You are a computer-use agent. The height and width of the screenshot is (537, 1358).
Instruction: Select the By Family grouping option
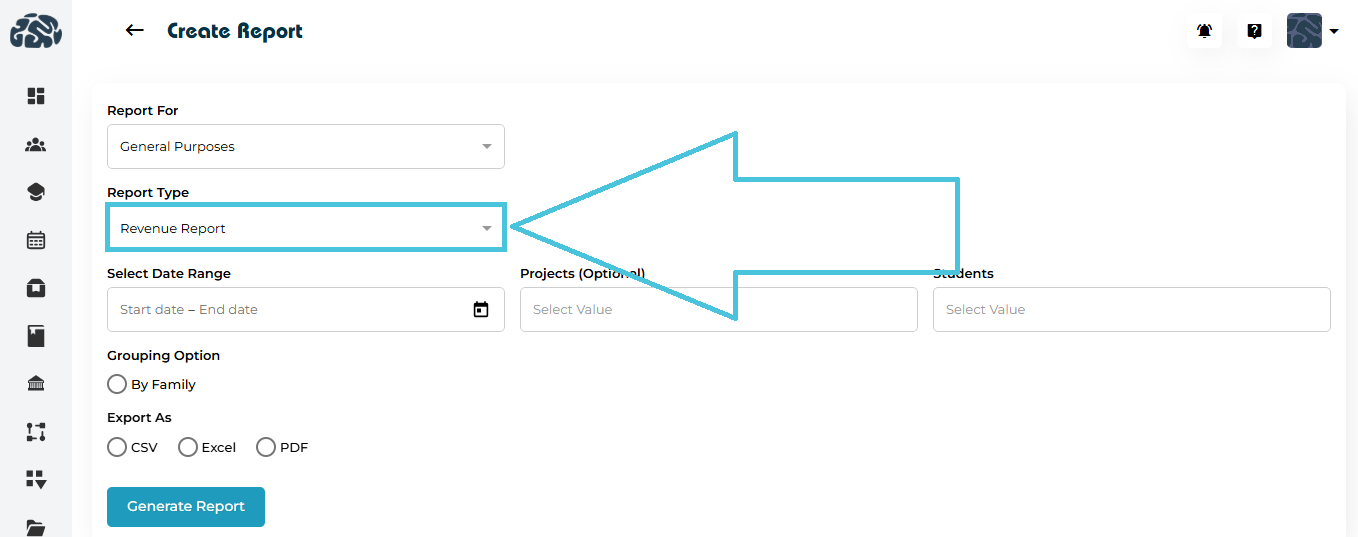click(x=117, y=384)
